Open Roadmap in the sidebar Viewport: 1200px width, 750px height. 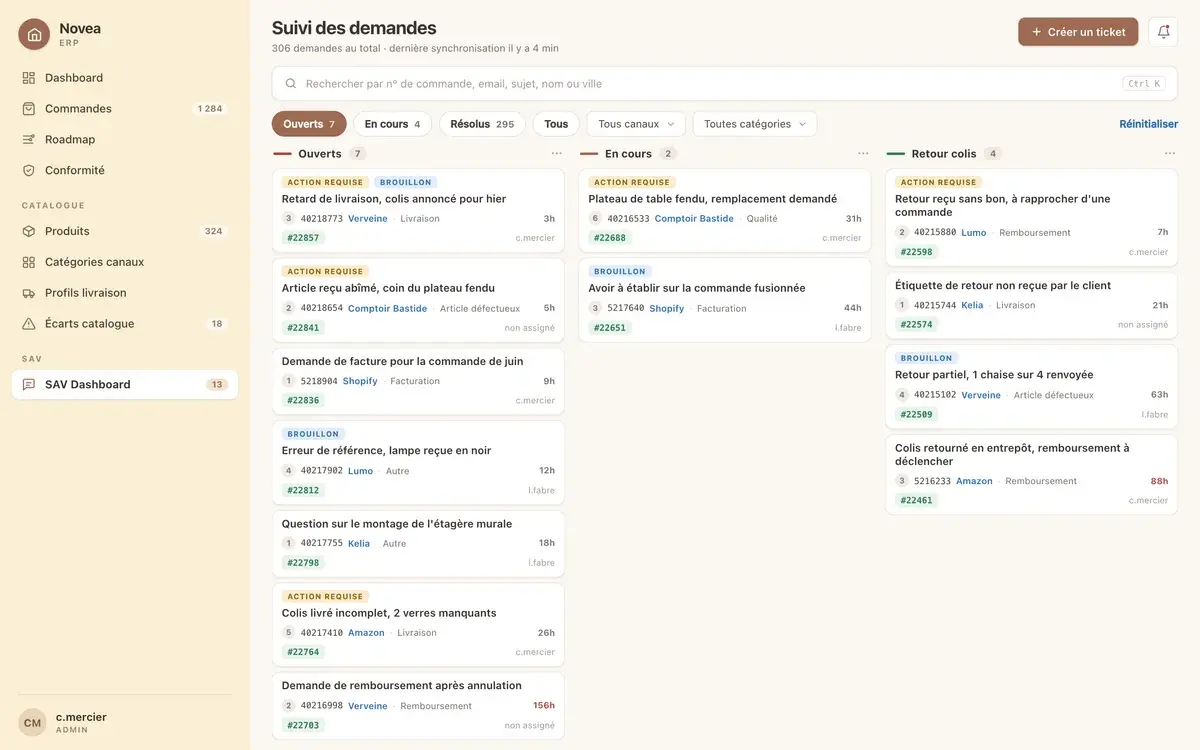click(x=125, y=140)
